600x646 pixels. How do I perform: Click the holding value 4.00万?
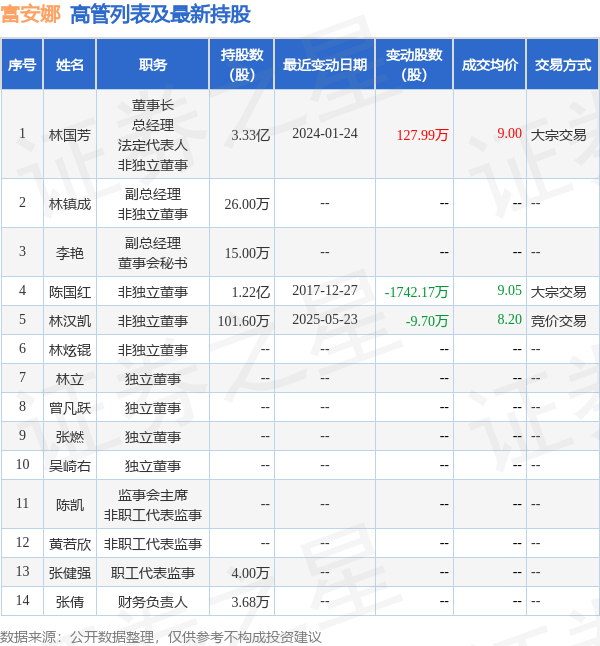(x=251, y=573)
